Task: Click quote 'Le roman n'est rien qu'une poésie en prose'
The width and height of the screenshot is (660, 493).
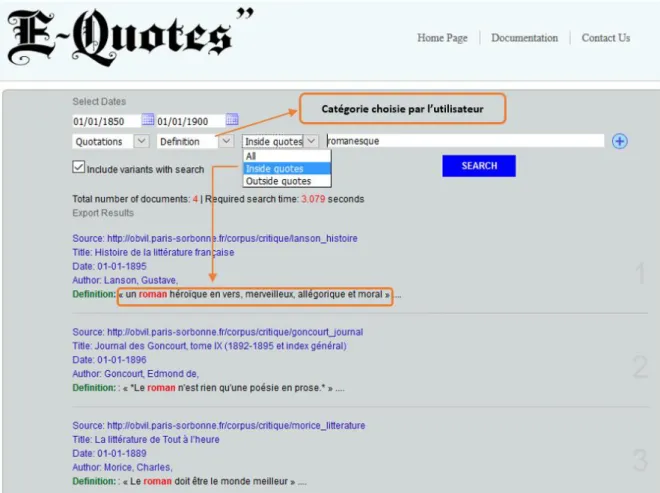Action: [228, 388]
